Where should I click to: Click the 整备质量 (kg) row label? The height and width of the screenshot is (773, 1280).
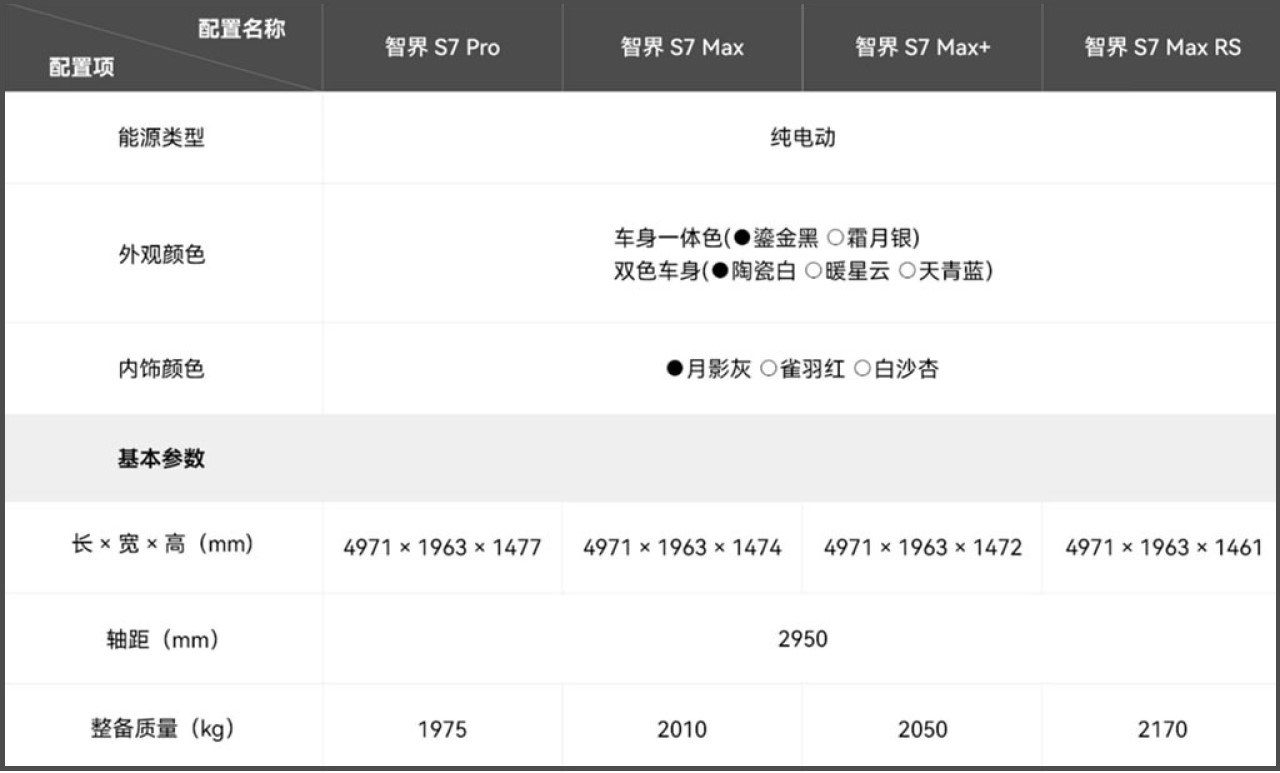point(162,728)
